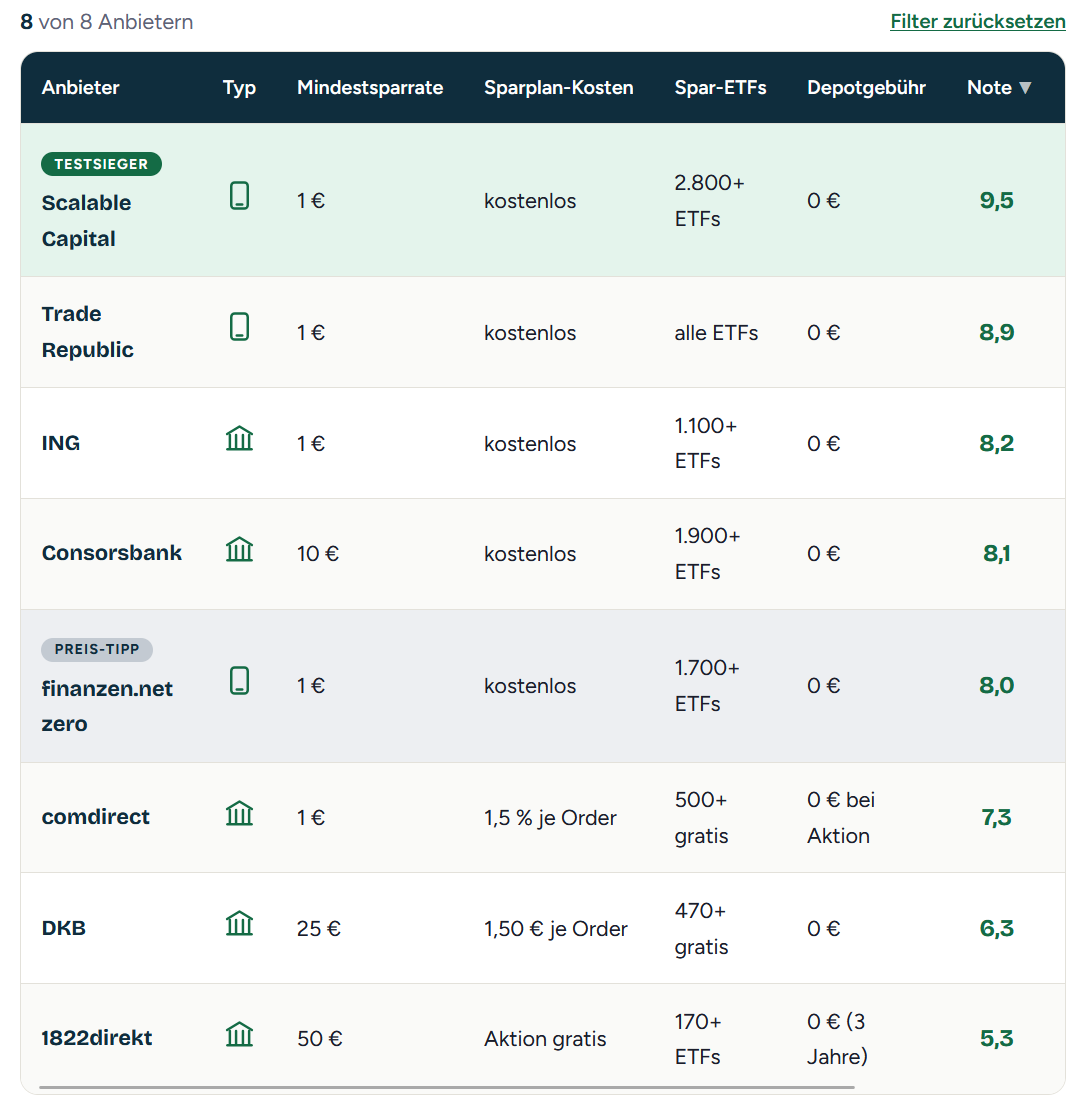Click 1822direkt's 5,3 rating
Screen dimensions: 1081x1108
click(x=996, y=1039)
